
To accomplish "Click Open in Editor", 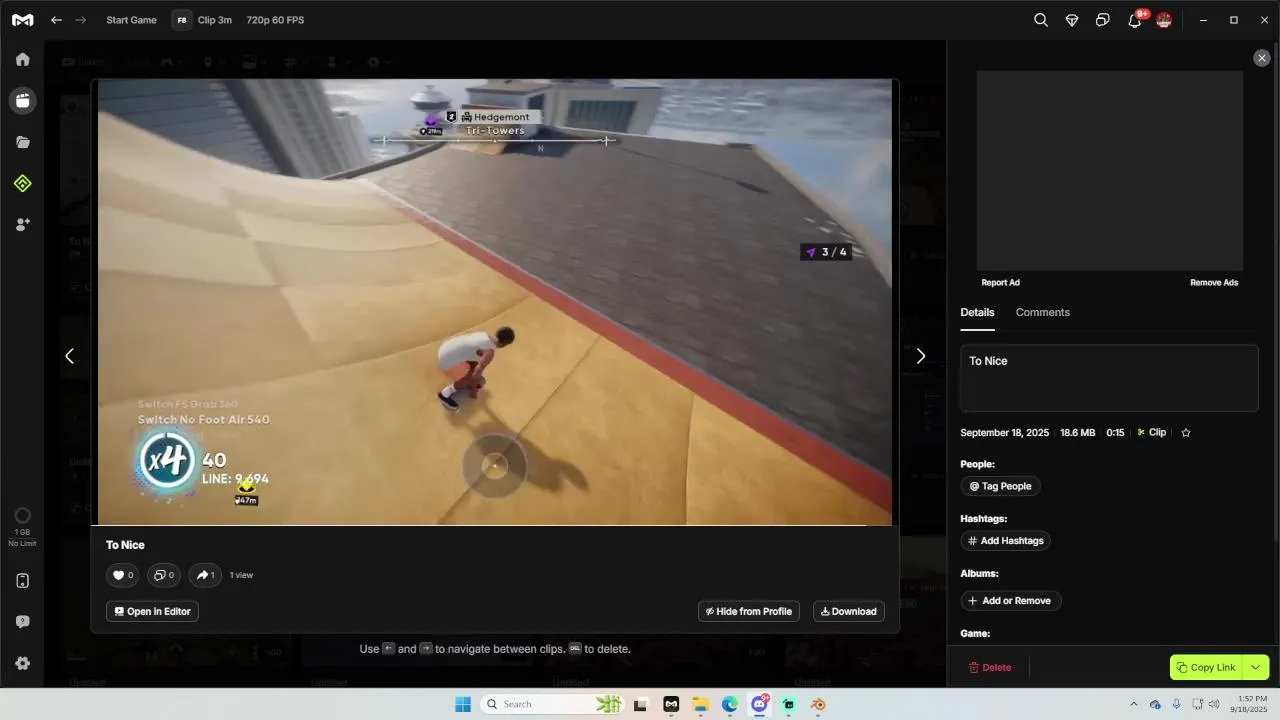I will (152, 611).
